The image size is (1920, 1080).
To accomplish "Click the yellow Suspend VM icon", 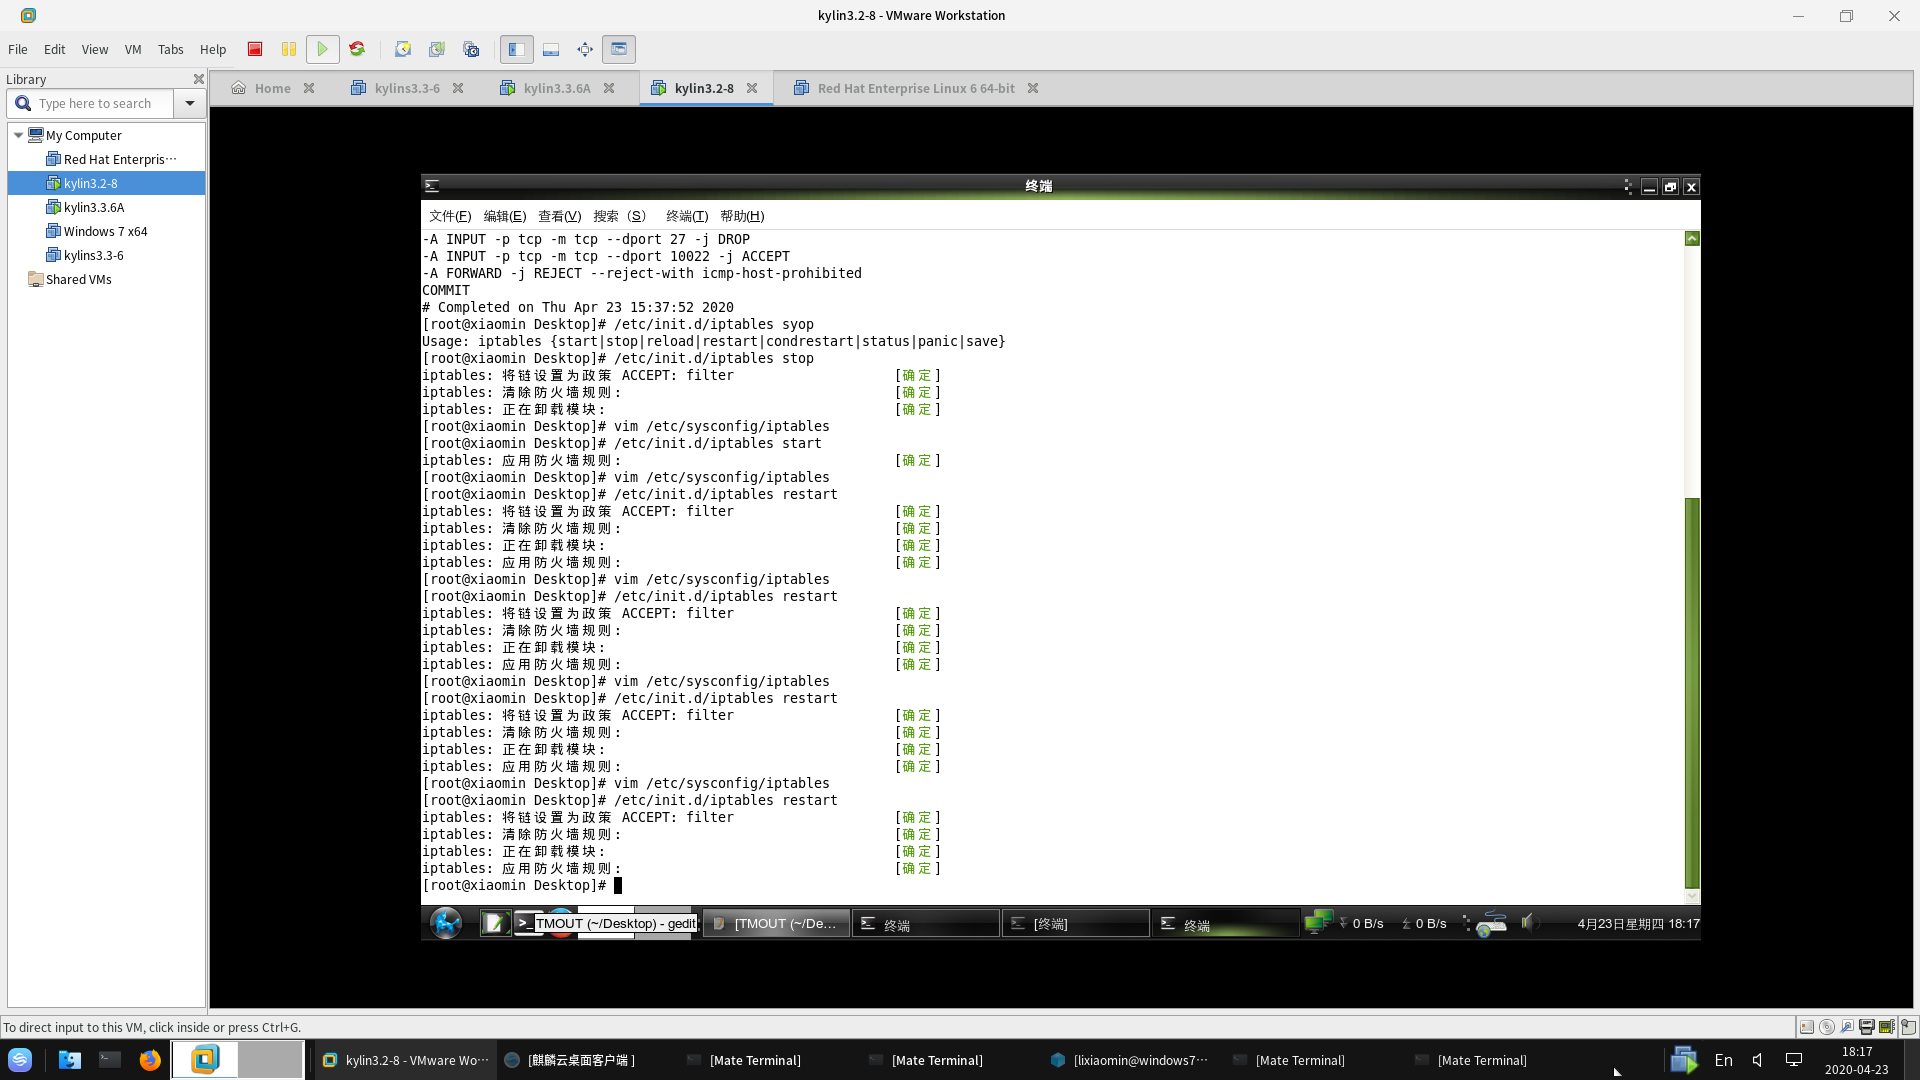I will (x=289, y=49).
